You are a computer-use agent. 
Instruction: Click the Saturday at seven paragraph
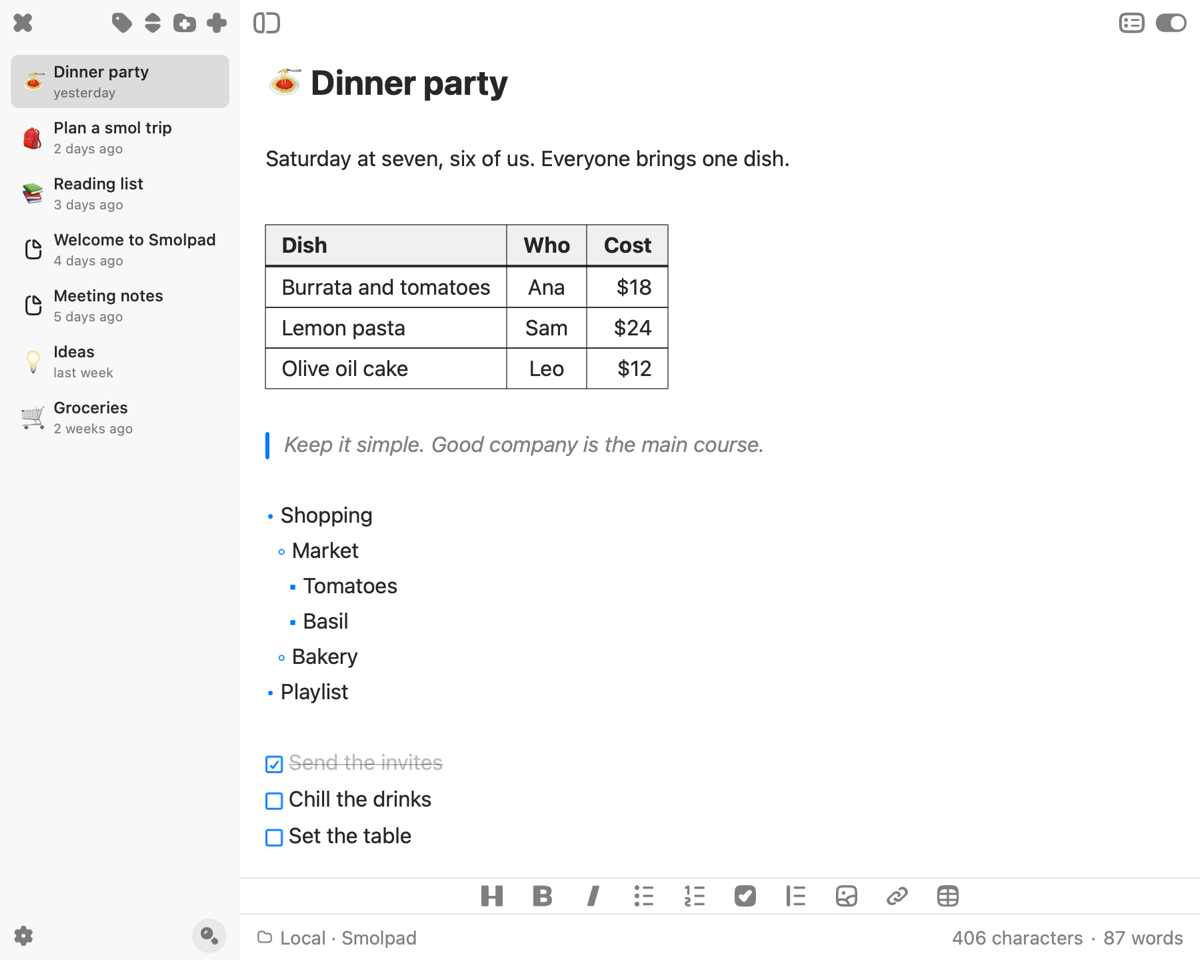pyautogui.click(x=527, y=159)
